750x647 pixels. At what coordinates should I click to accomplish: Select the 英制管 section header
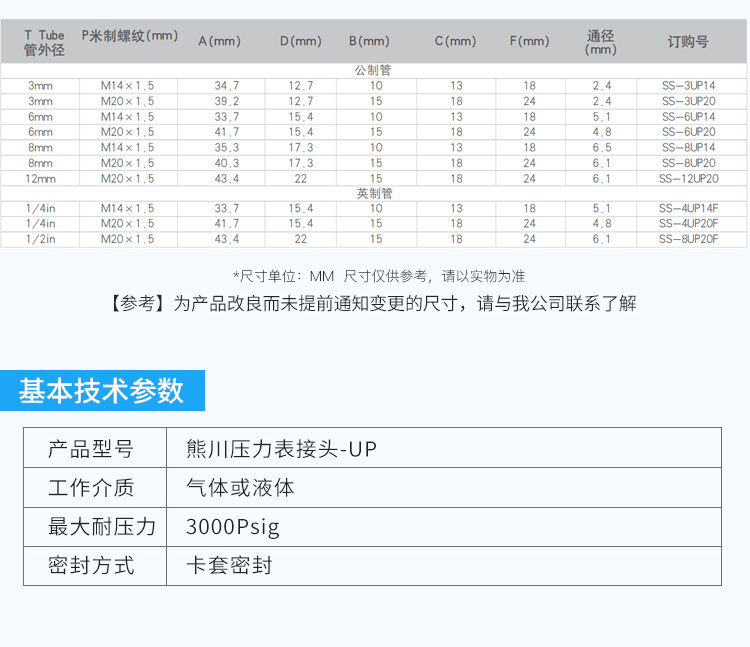(x=374, y=194)
